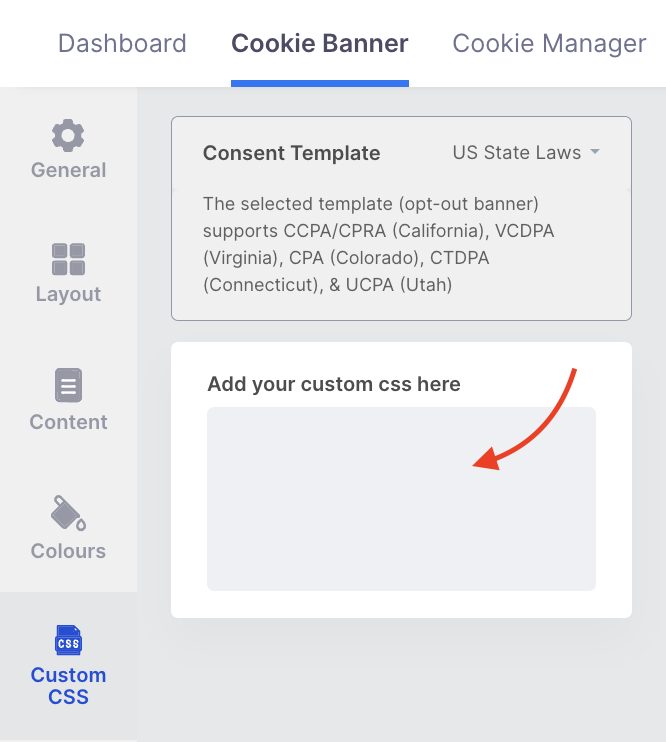Click the Custom CSS label text
The image size is (666, 742).
click(x=68, y=686)
